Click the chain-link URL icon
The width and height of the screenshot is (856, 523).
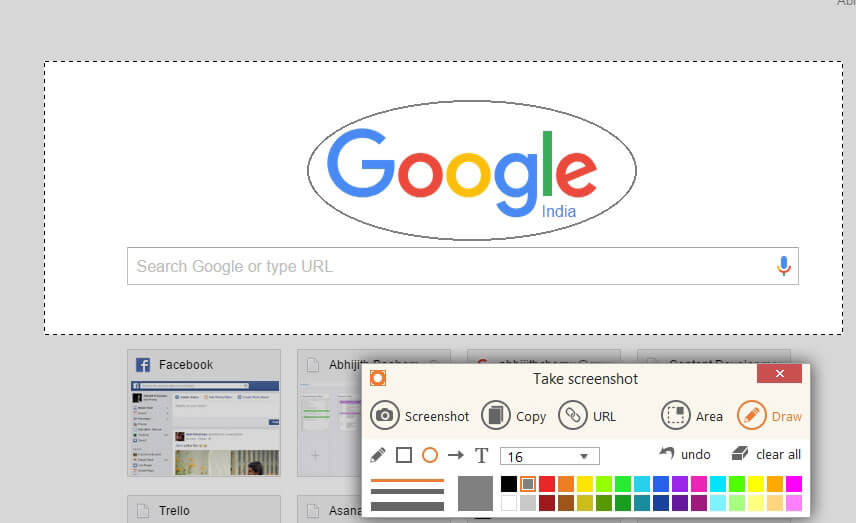[573, 415]
